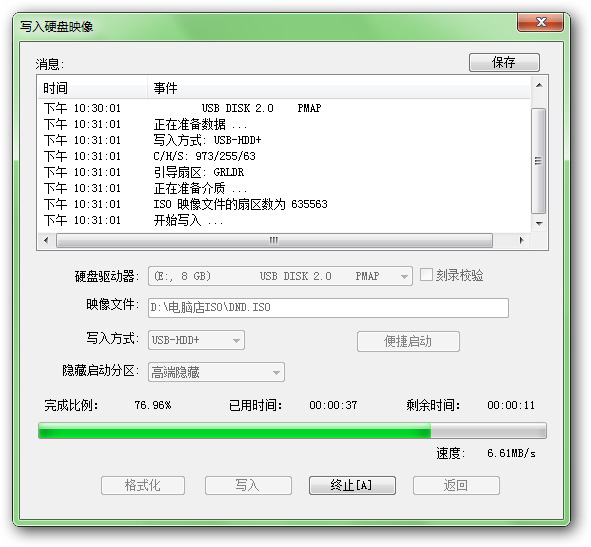Click the message list scroll up arrow
Screen dimensions: 591x547
(x=539, y=86)
